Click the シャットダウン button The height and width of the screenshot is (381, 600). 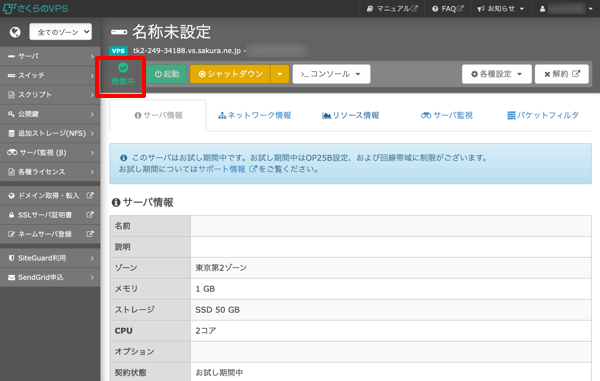pyautogui.click(x=230, y=74)
